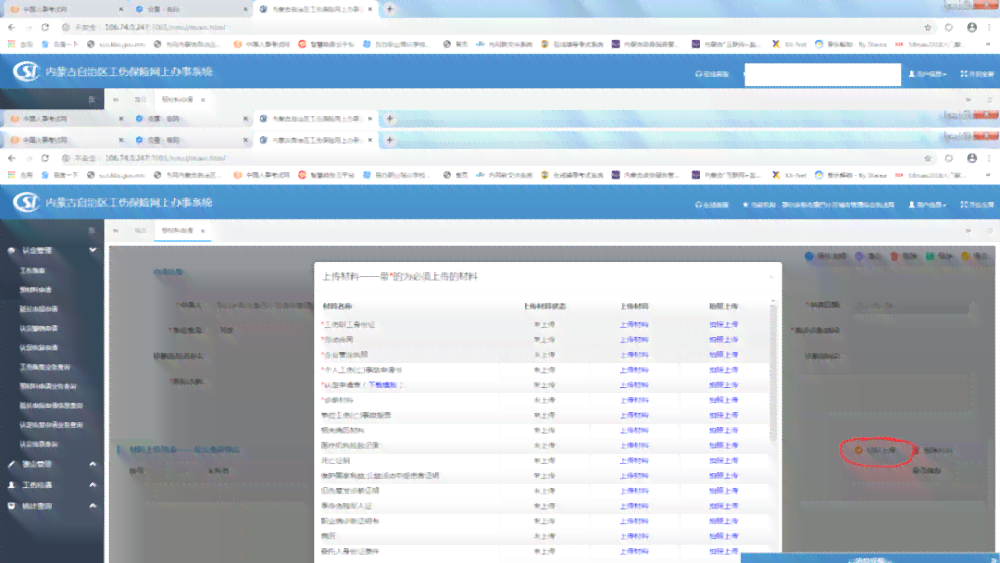This screenshot has height=563, width=1000.
Task: Click 拍照上传 for 职业病诊断证明书 row
Action: pos(724,521)
